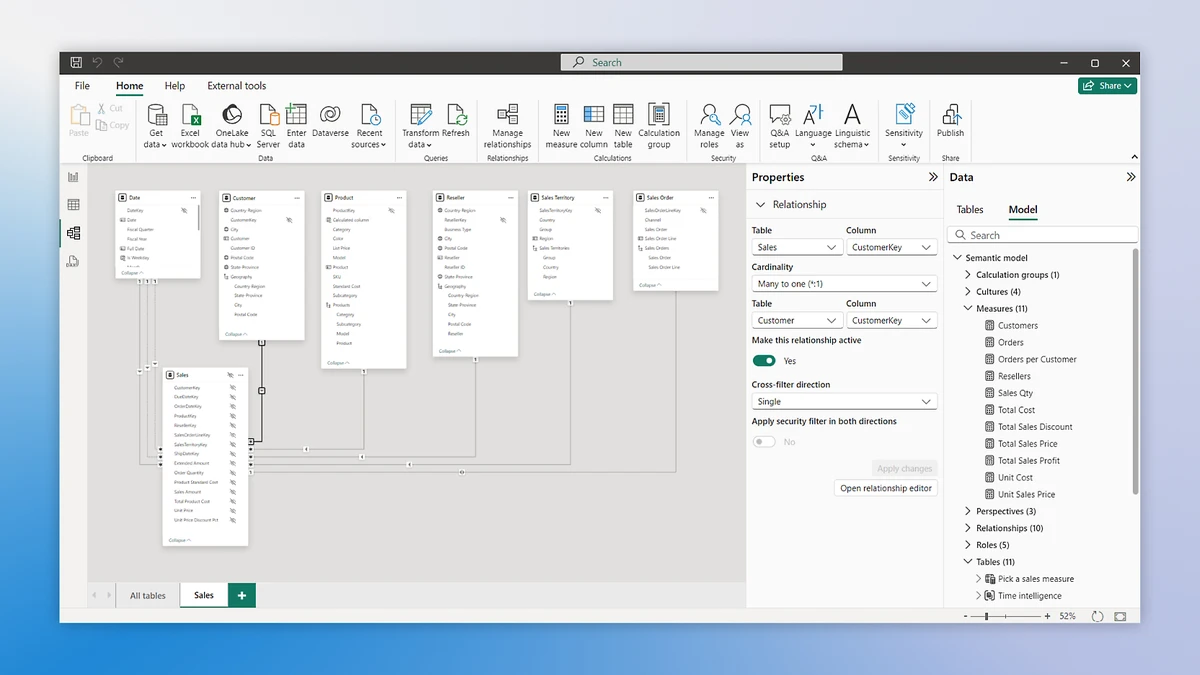Open the Get data tool
The image size is (1200, 675).
point(156,126)
